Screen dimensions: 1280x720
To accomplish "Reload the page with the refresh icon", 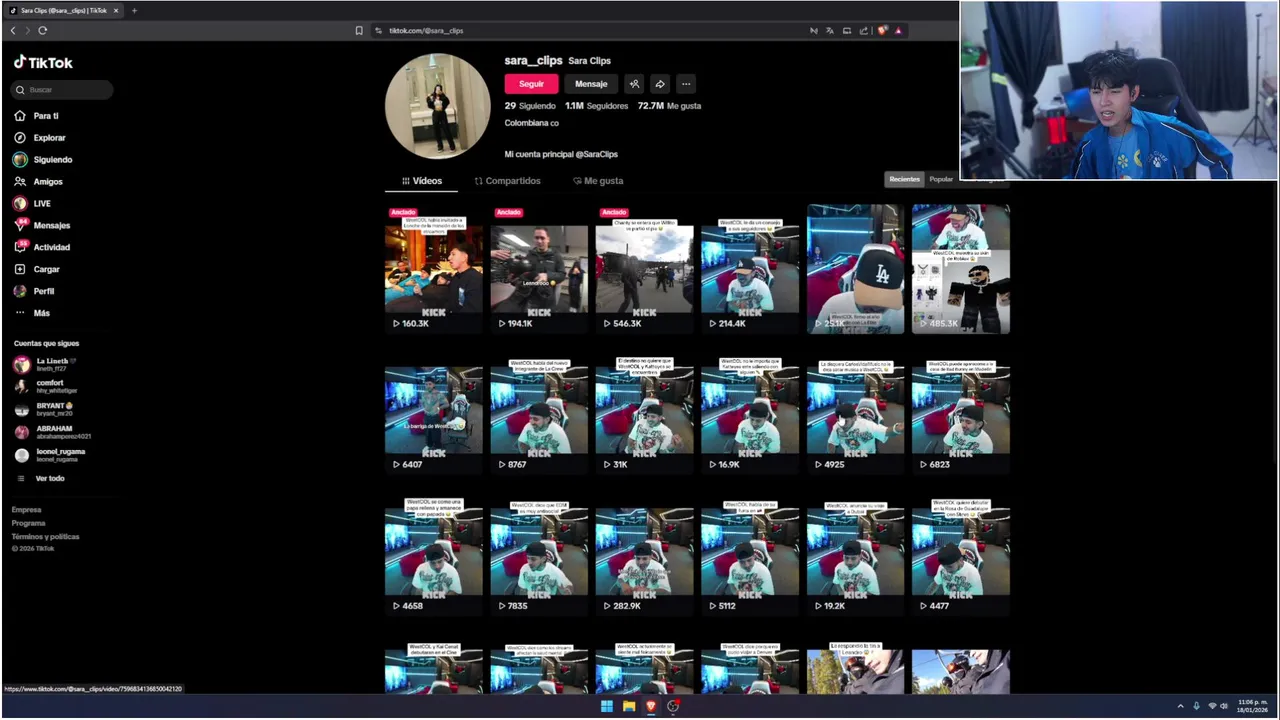I will coord(43,31).
